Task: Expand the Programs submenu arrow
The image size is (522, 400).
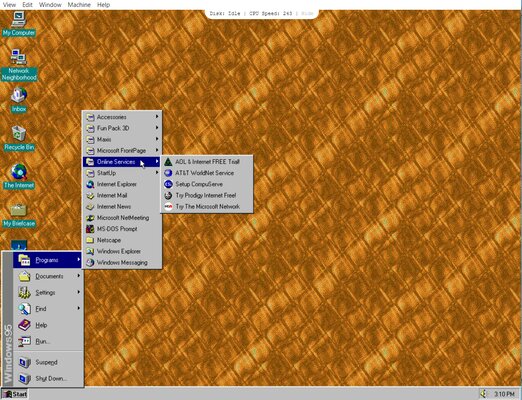Action: coord(79,259)
